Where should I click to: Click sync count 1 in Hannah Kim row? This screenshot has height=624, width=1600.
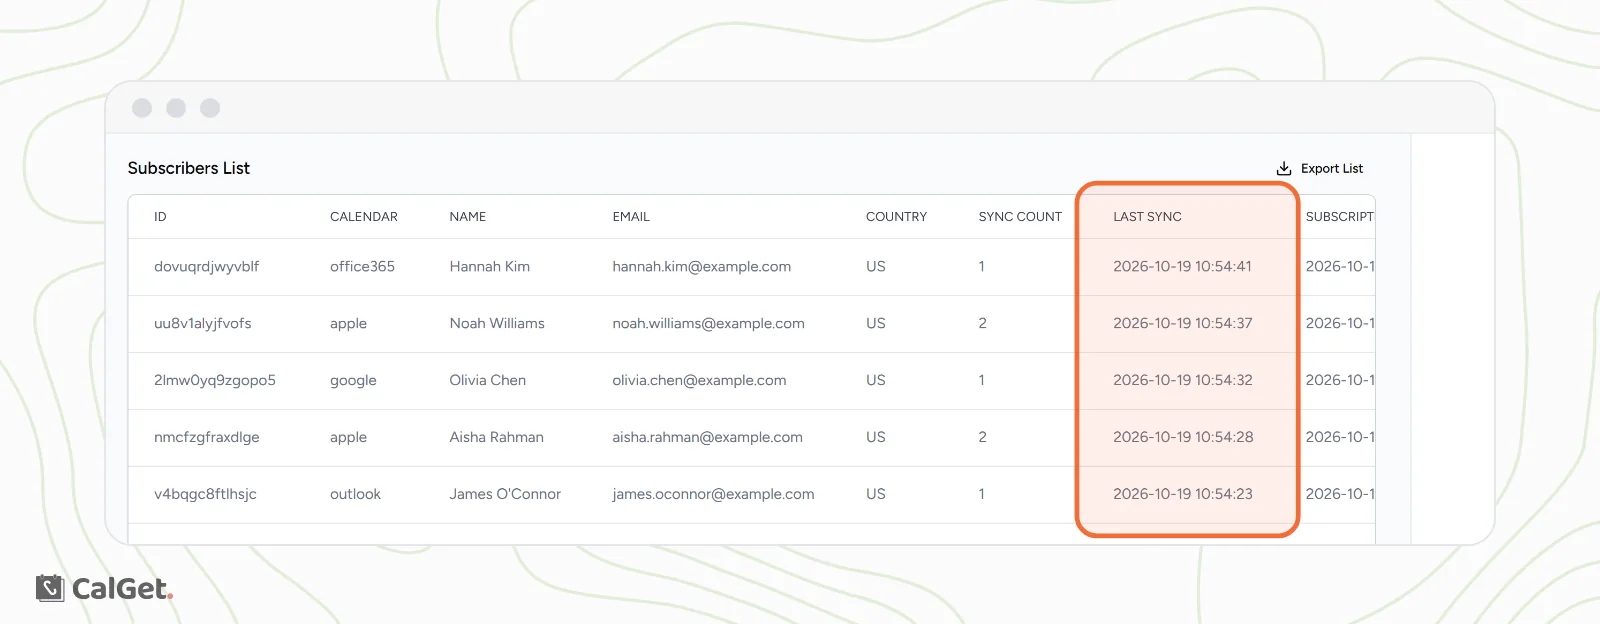click(x=981, y=266)
